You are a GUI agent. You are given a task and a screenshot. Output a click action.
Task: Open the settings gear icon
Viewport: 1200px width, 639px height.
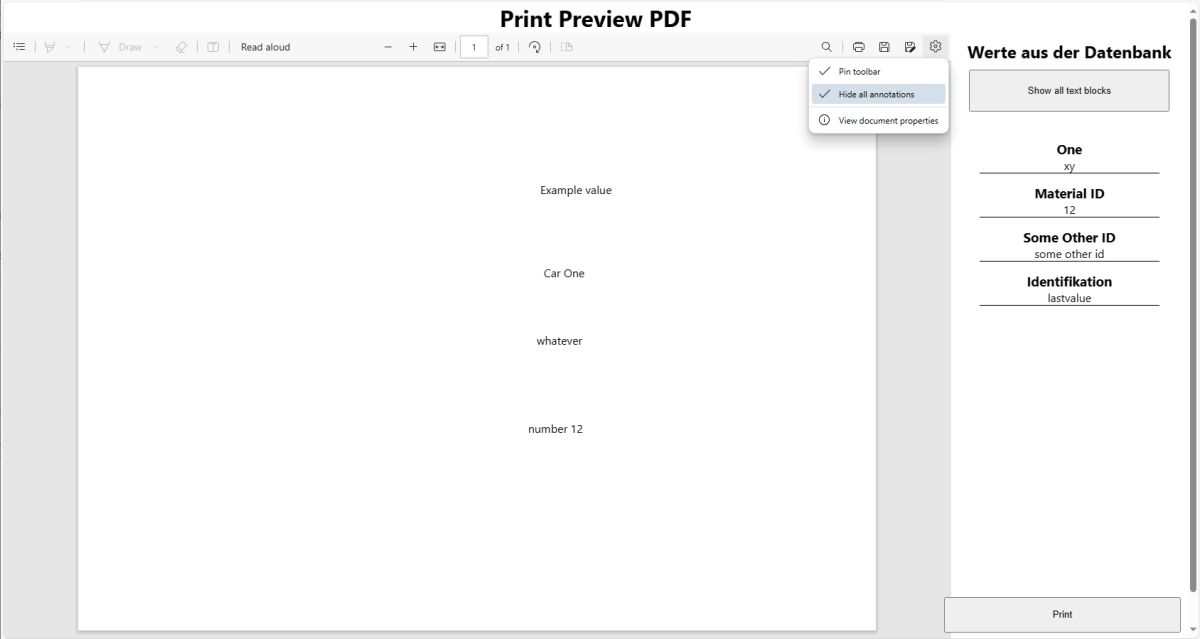pyautogui.click(x=935, y=46)
